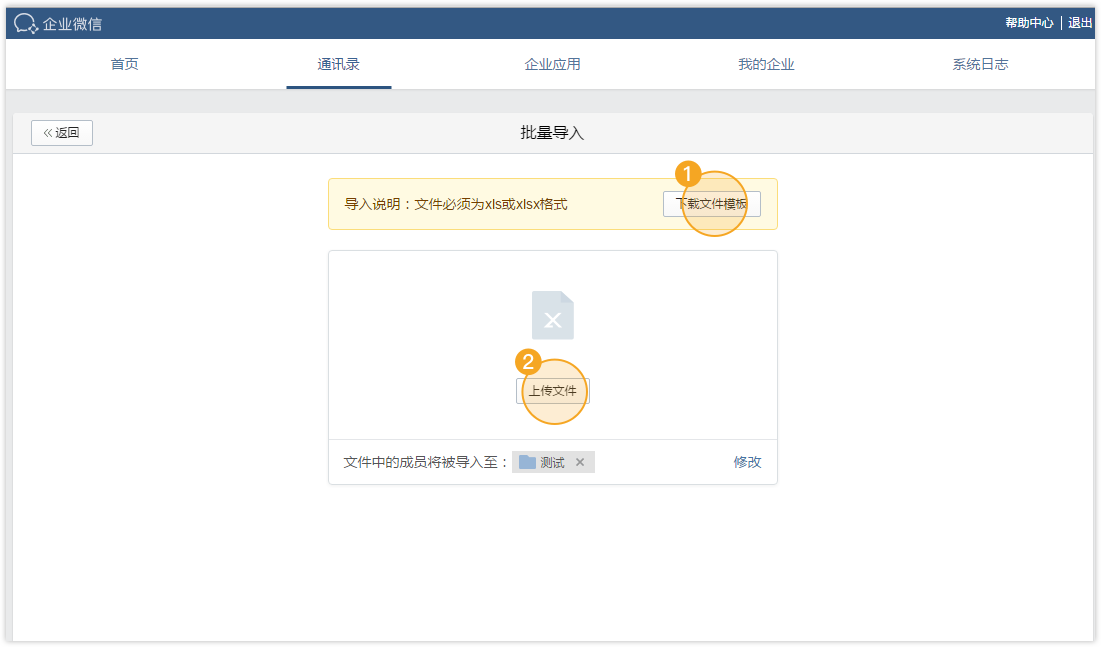Image resolution: width=1101 pixels, height=647 pixels.
Task: Log out using the 退出 link
Action: tap(1080, 23)
